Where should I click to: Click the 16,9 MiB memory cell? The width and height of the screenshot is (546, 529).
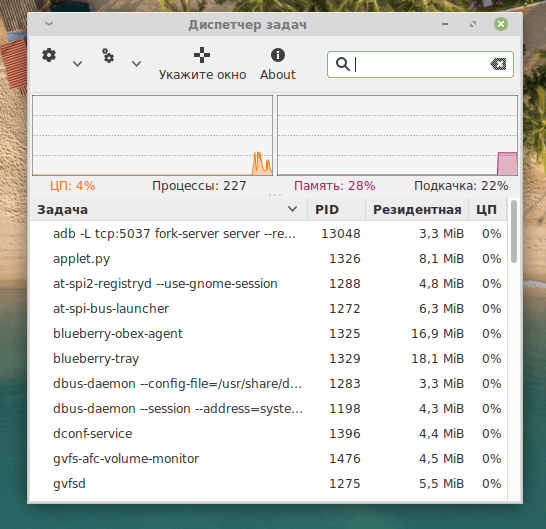coord(438,334)
